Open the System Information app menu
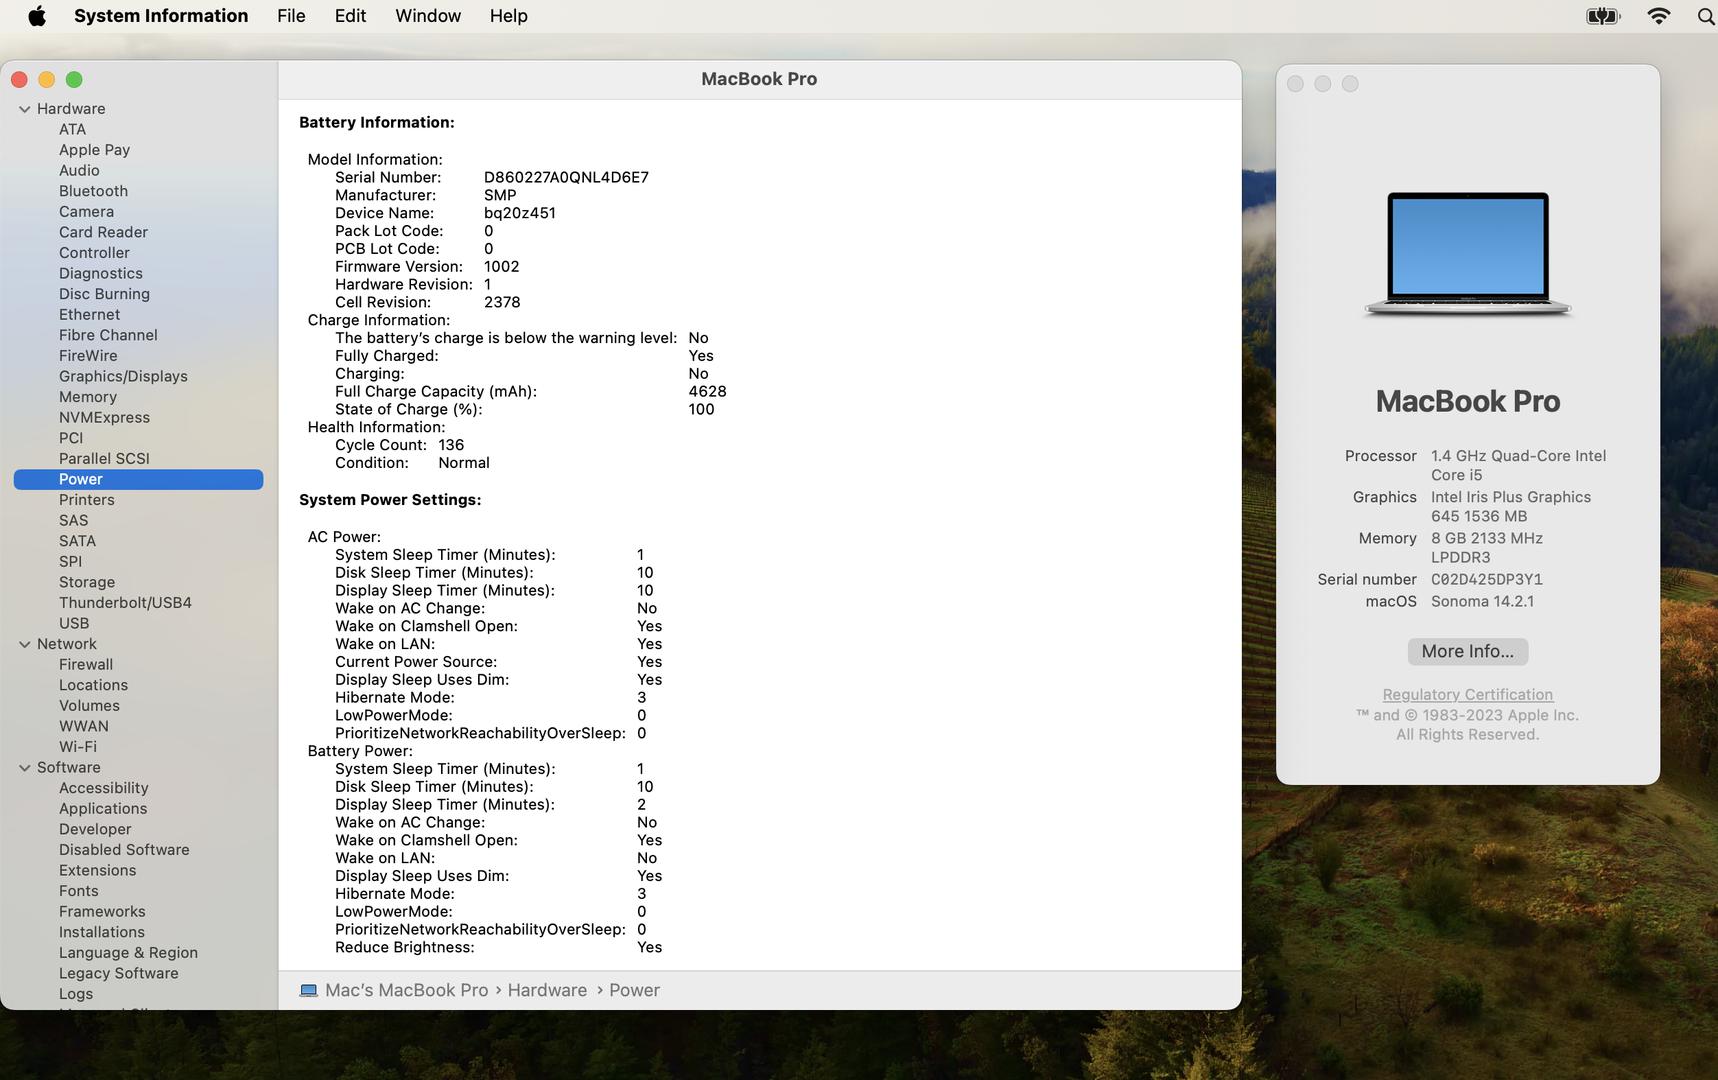The width and height of the screenshot is (1718, 1080). (x=161, y=16)
